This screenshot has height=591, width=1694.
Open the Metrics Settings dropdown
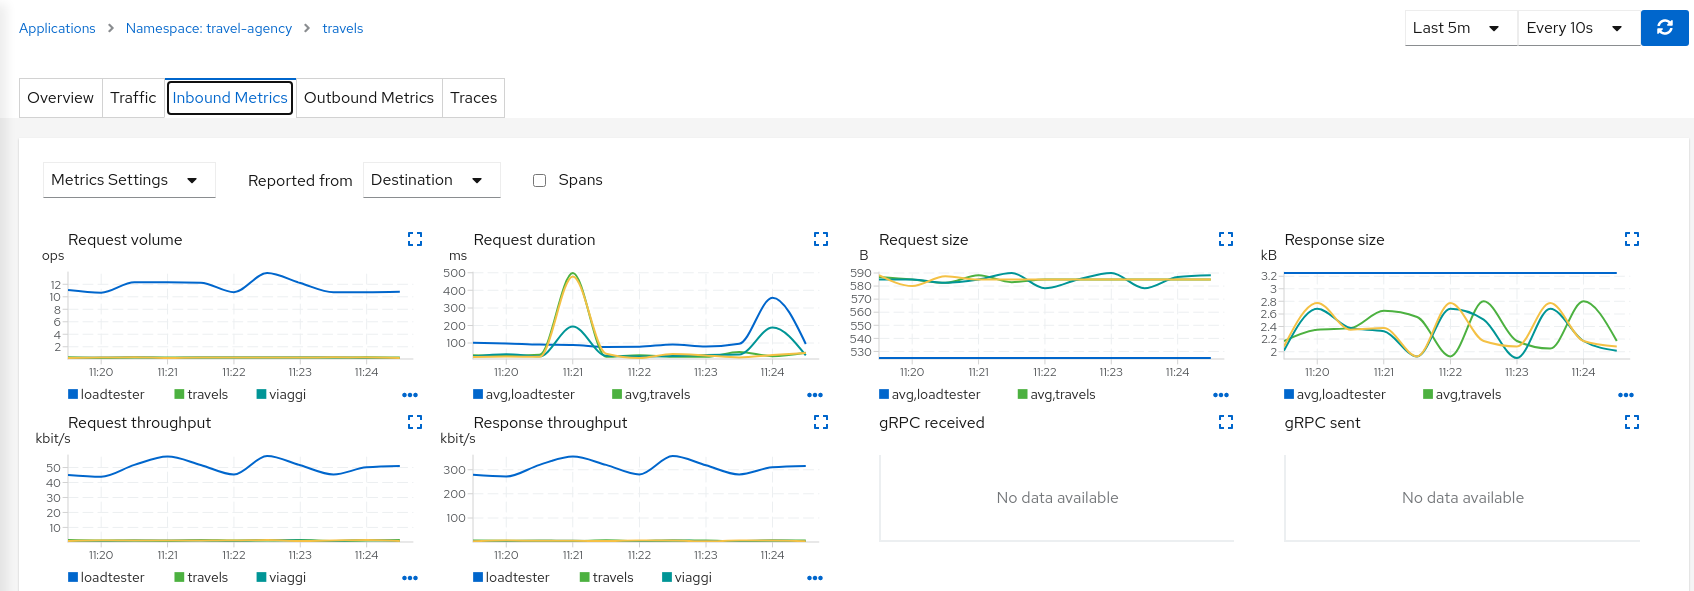tap(129, 180)
